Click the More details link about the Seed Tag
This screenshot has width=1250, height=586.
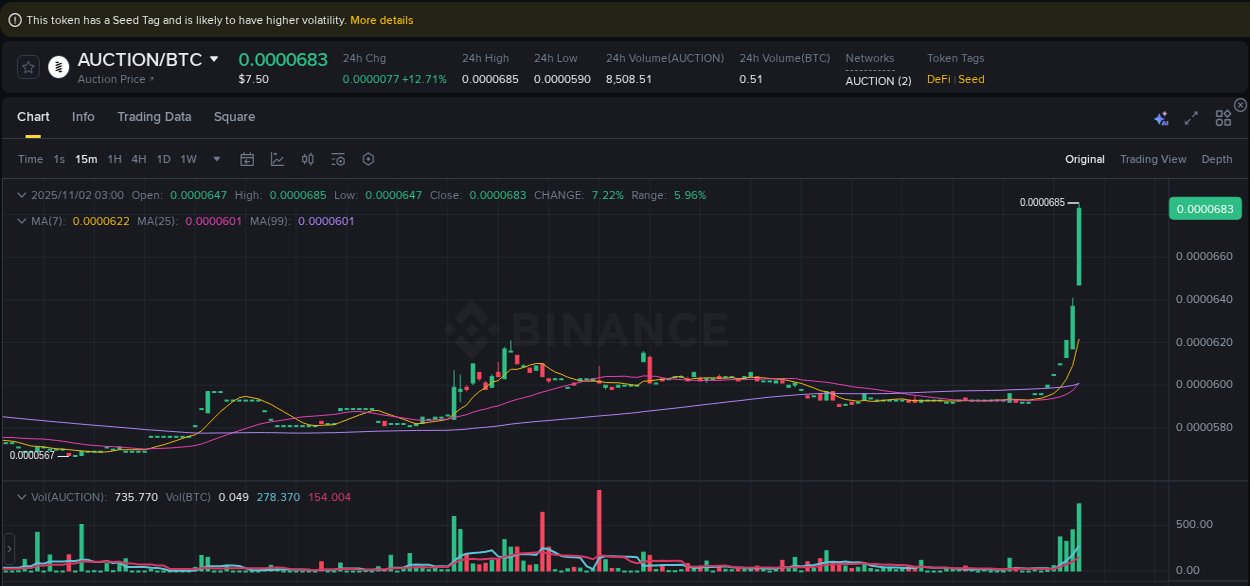pos(381,19)
